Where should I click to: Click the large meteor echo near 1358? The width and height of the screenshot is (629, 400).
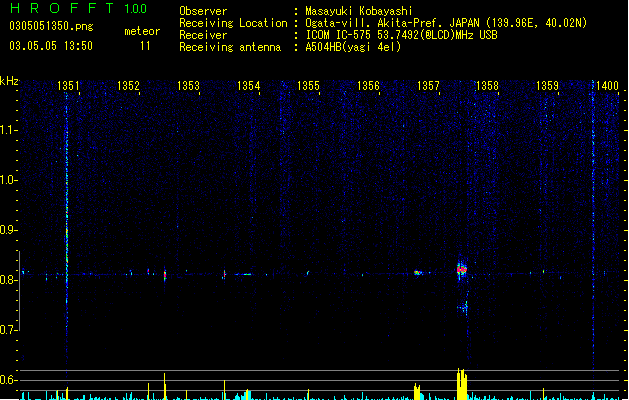click(x=462, y=270)
